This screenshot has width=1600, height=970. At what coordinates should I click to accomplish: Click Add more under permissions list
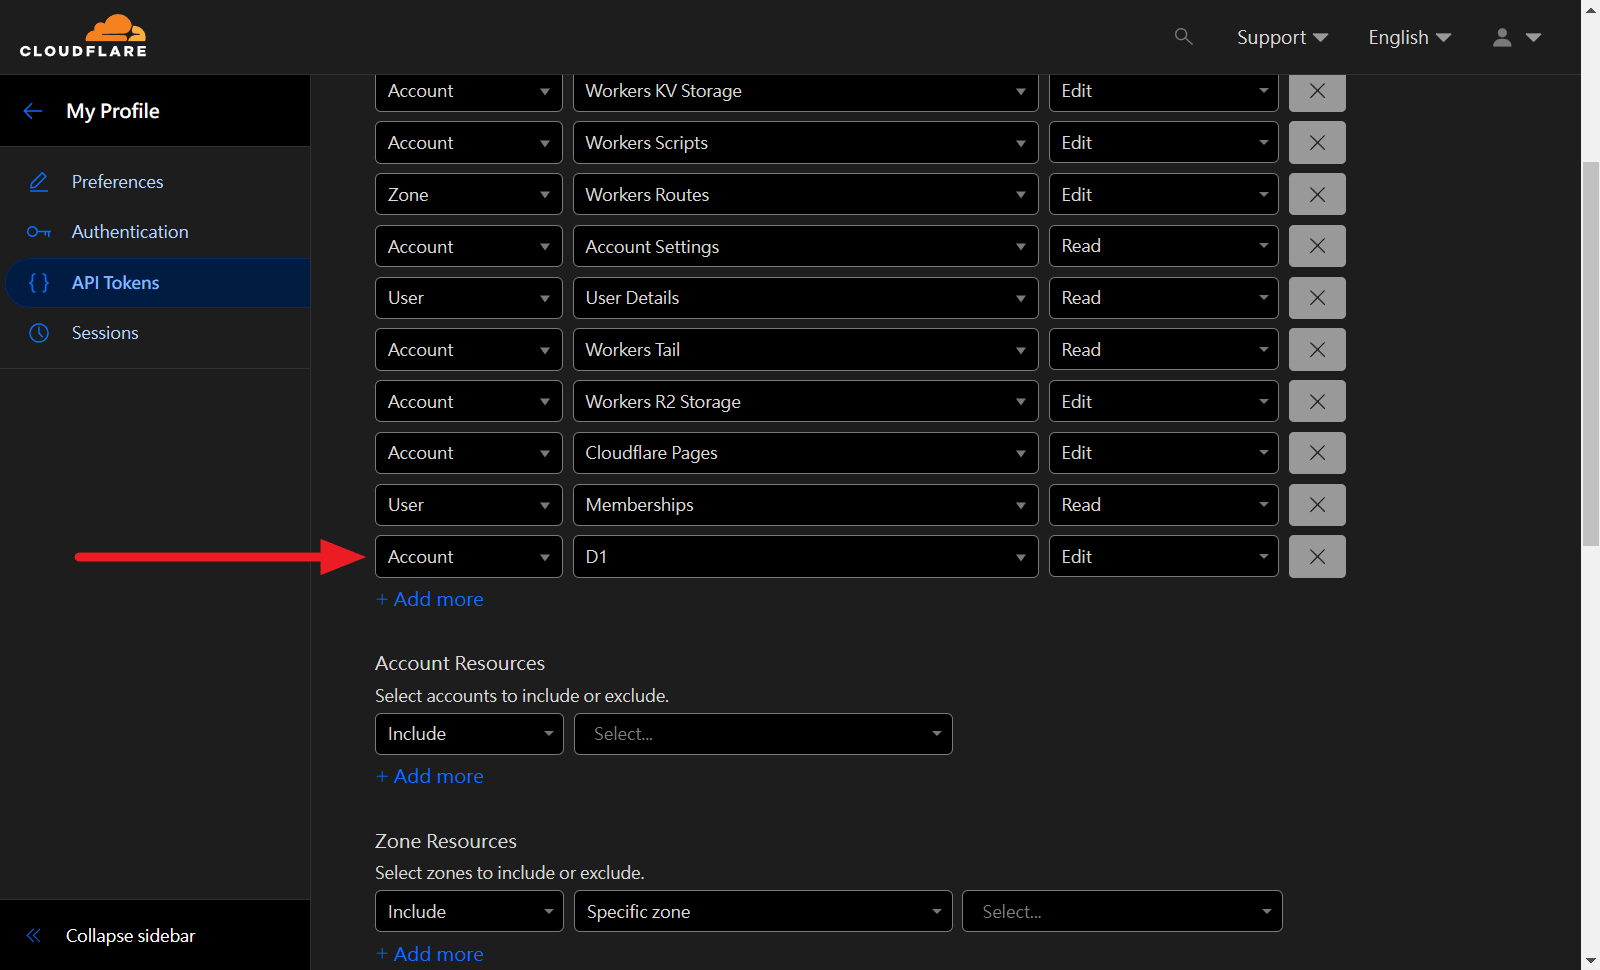pos(430,600)
